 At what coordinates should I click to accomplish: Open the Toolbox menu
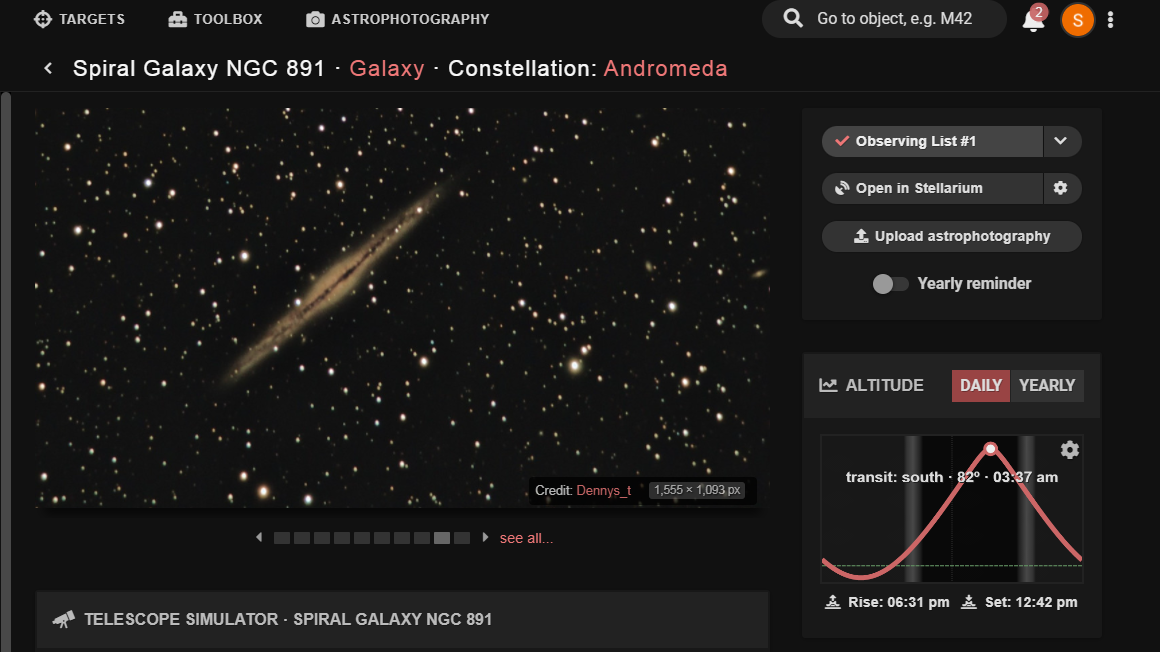coord(215,19)
